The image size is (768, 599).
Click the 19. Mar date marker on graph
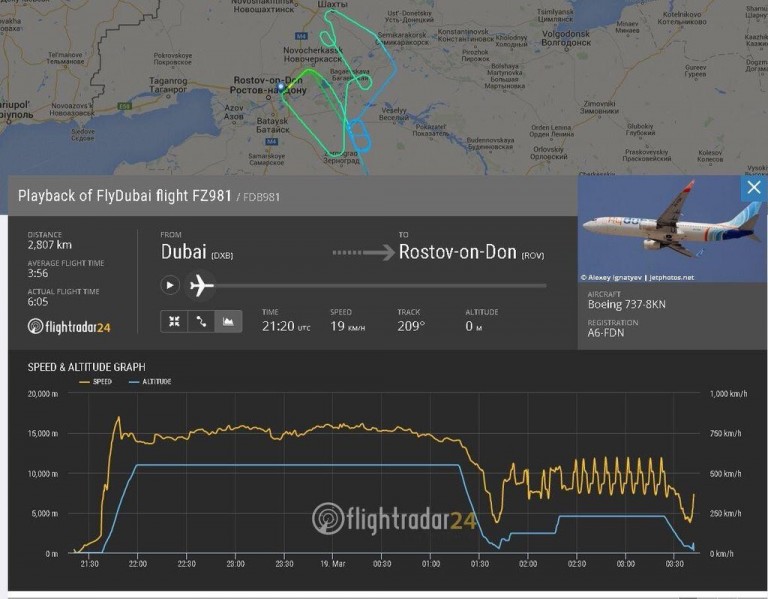(x=332, y=564)
